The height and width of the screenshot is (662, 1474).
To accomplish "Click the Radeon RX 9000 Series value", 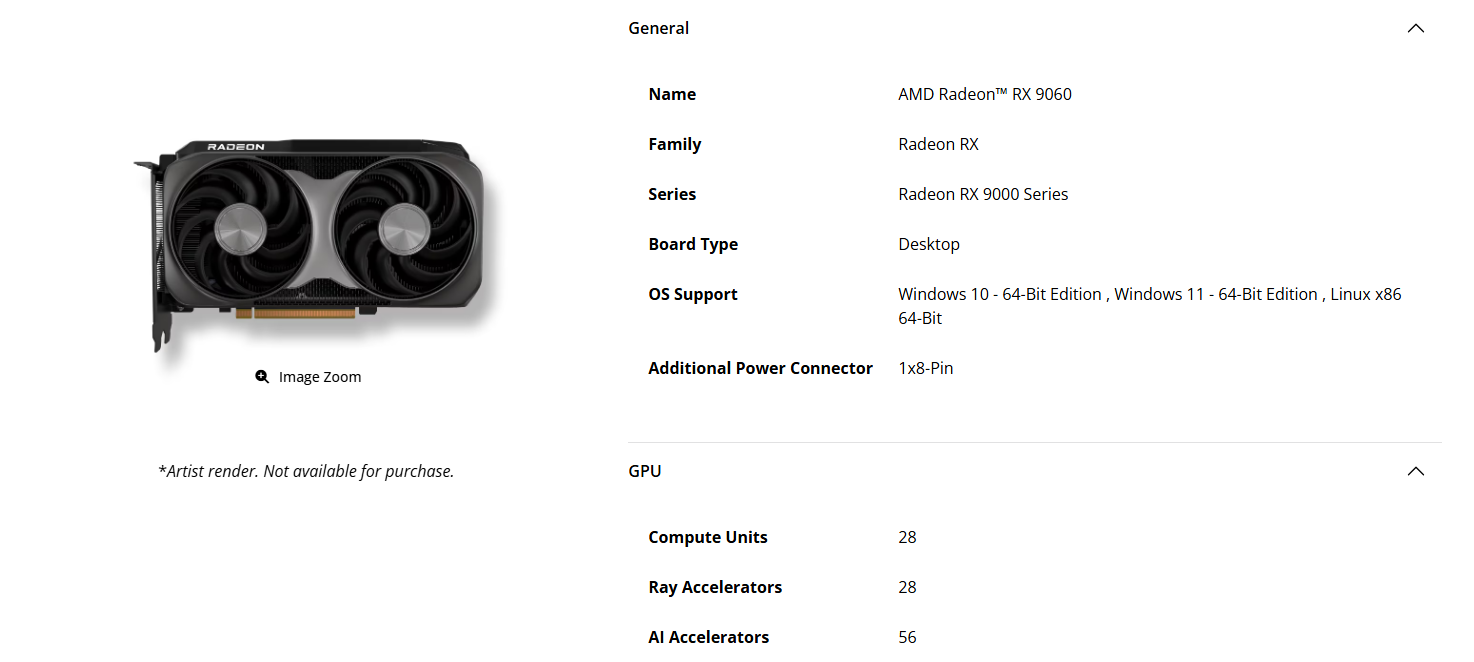I will click(x=983, y=194).
